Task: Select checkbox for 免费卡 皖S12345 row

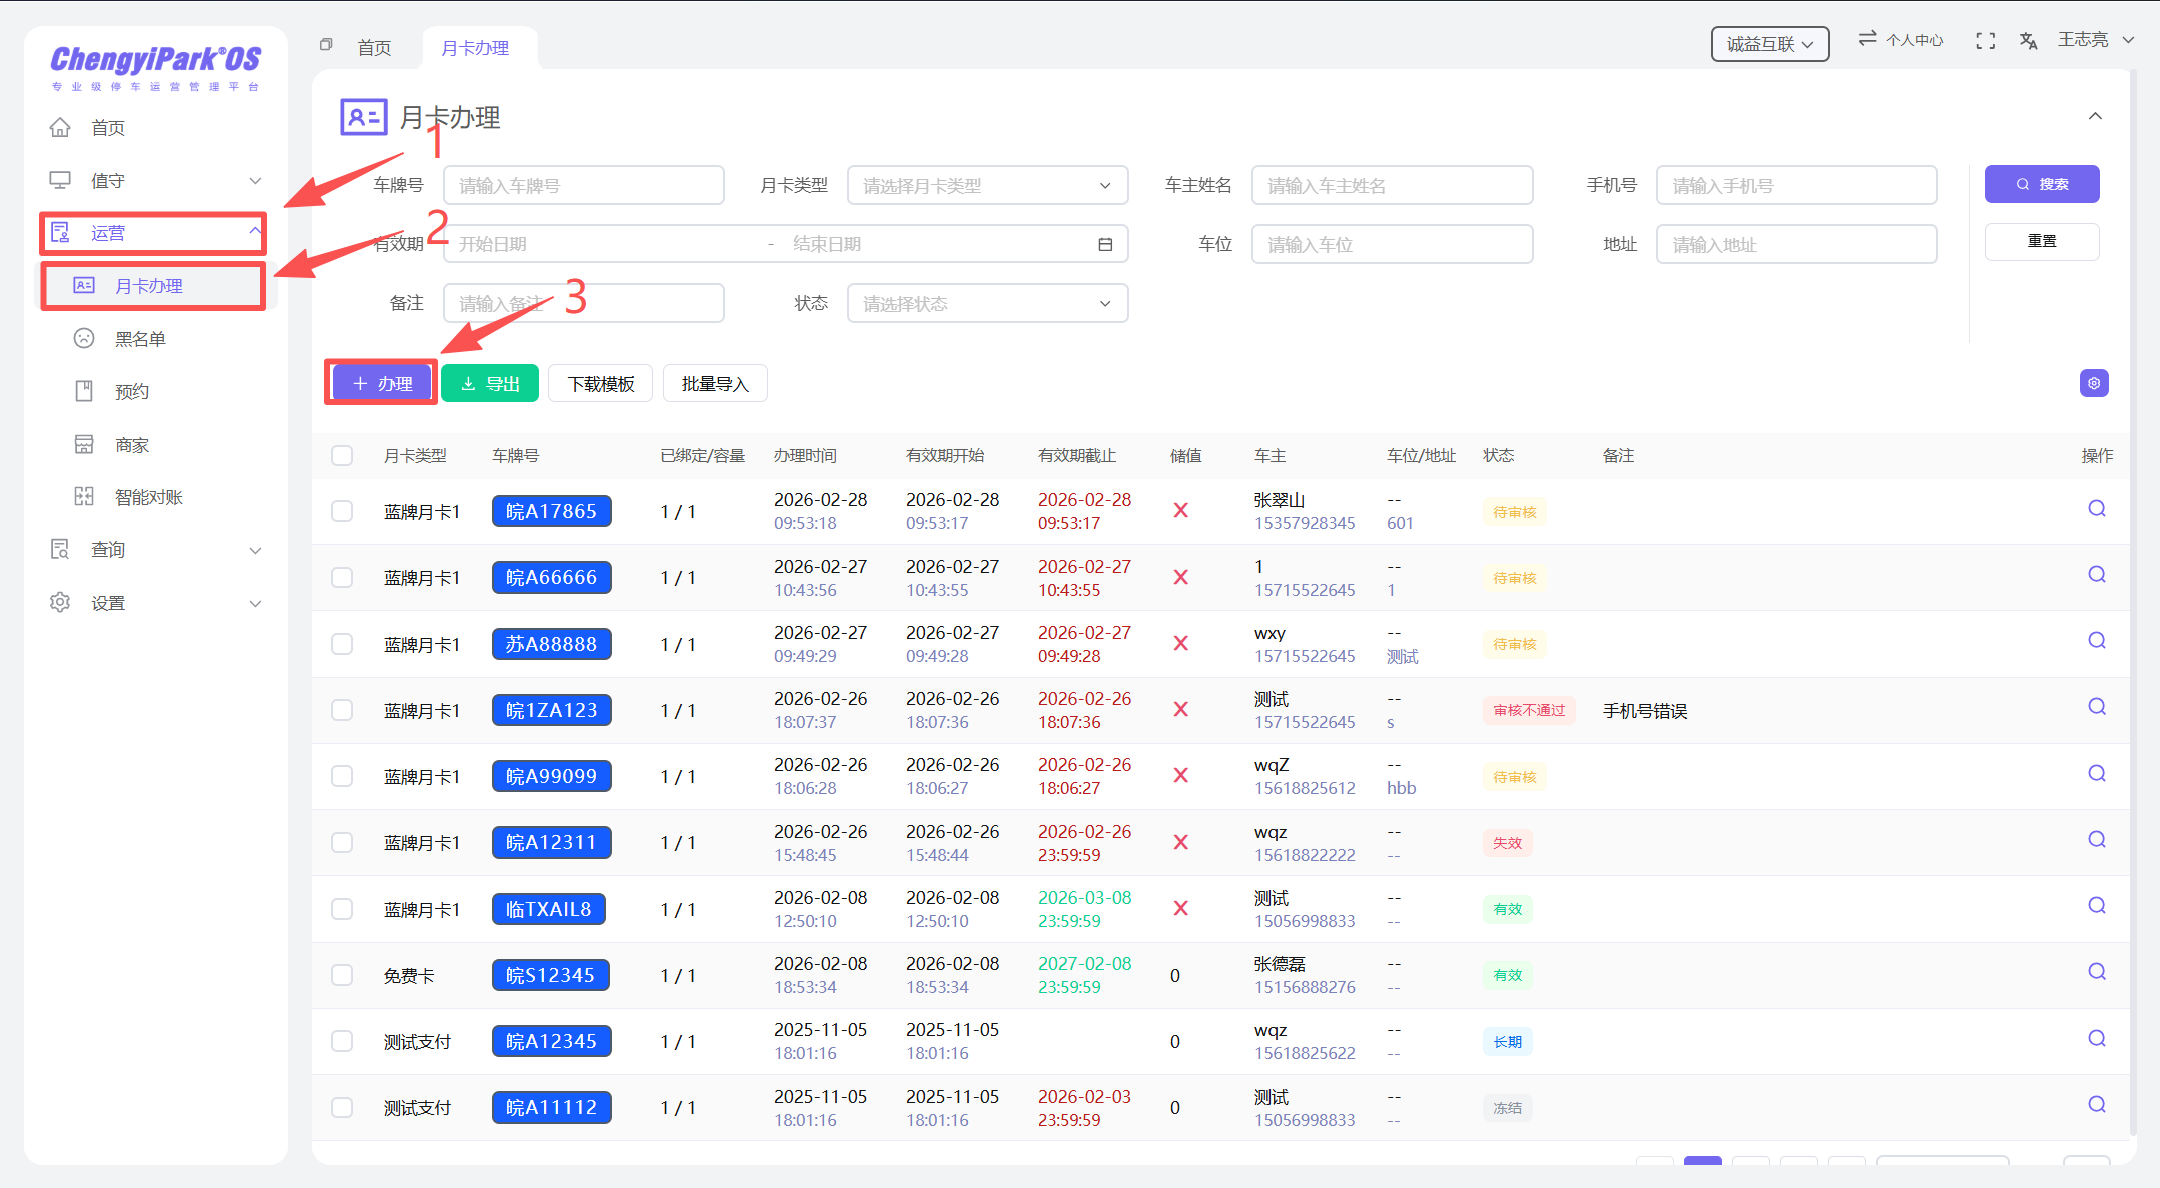Action: [x=342, y=975]
